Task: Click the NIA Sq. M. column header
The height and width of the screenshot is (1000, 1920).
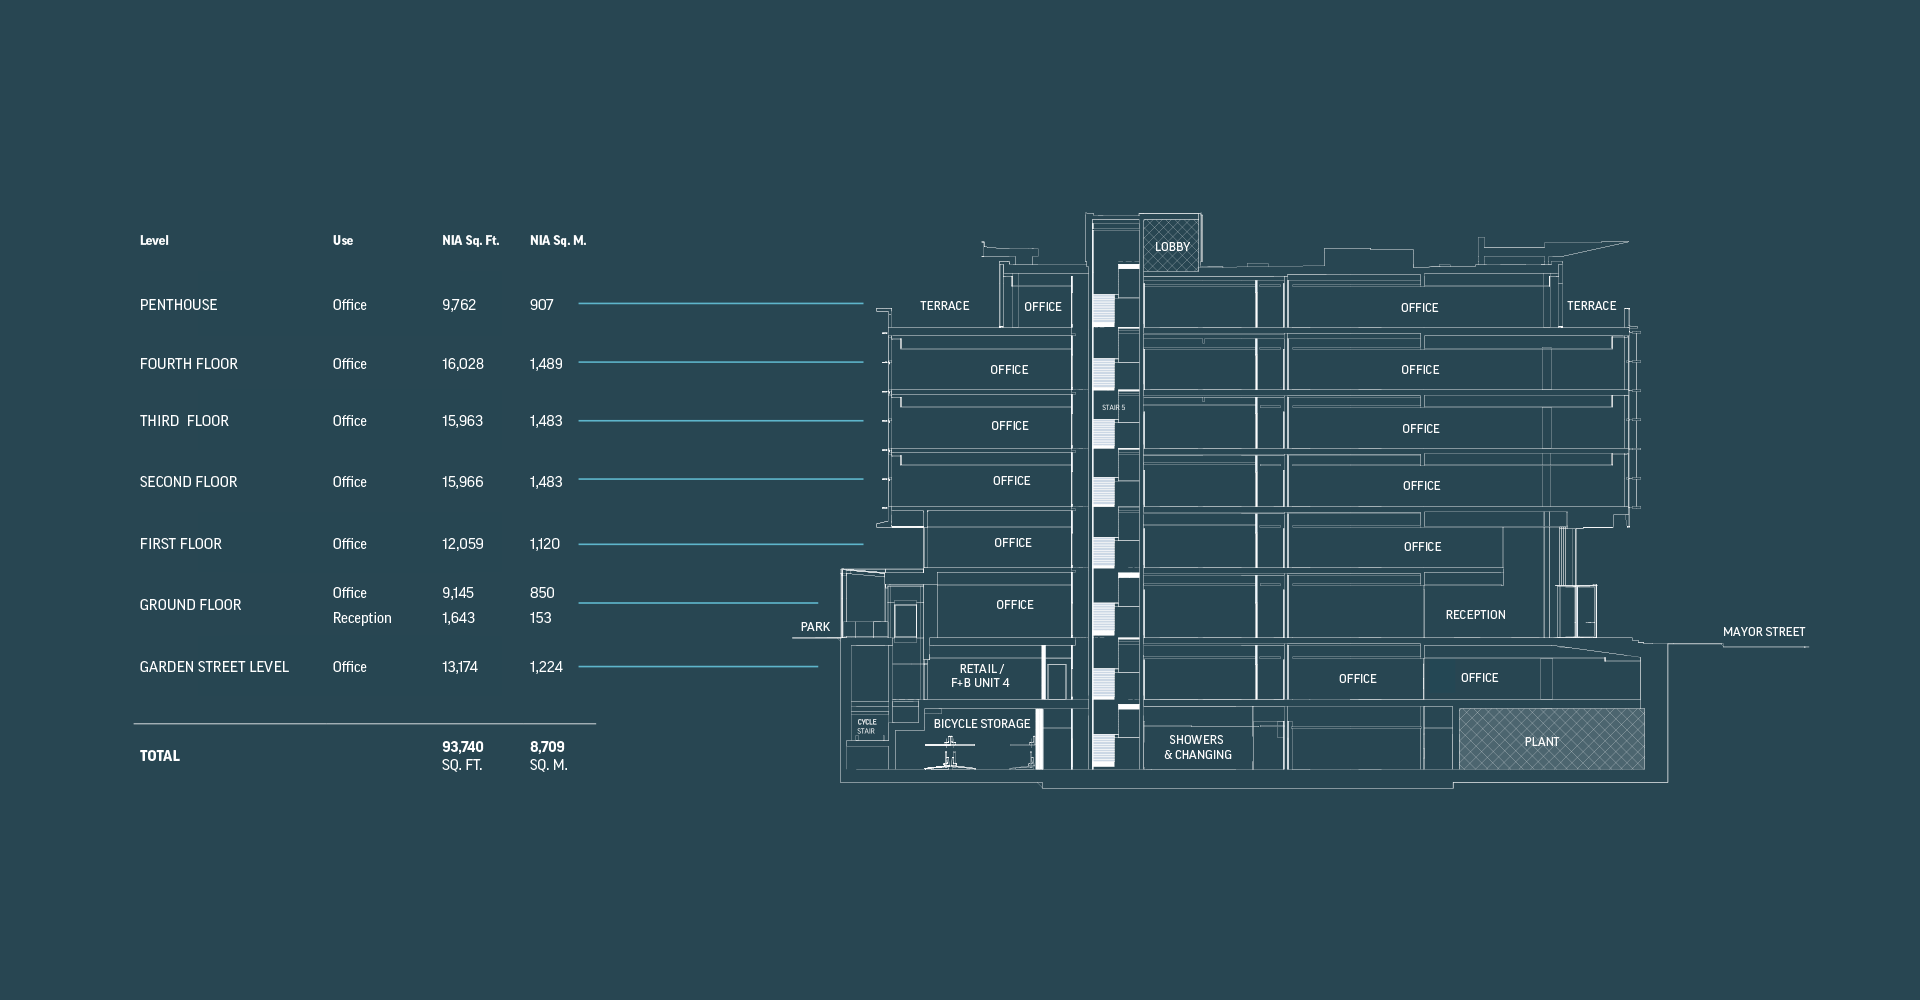Action: [558, 241]
